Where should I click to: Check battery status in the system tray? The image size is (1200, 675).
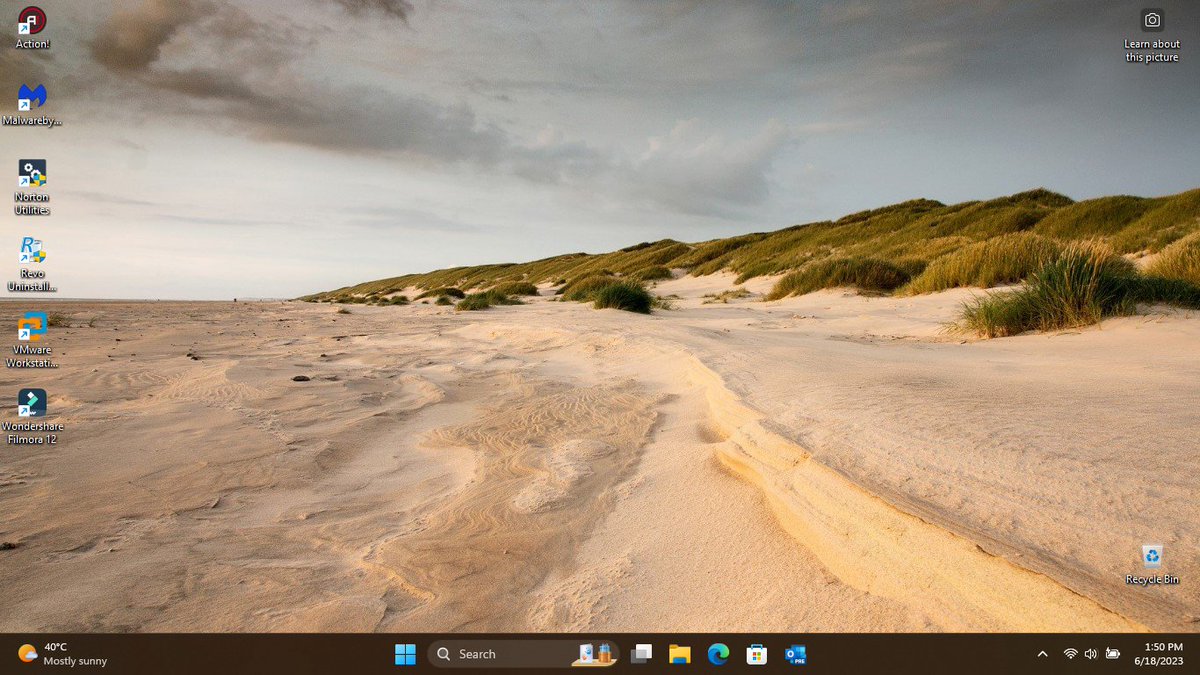[1112, 653]
